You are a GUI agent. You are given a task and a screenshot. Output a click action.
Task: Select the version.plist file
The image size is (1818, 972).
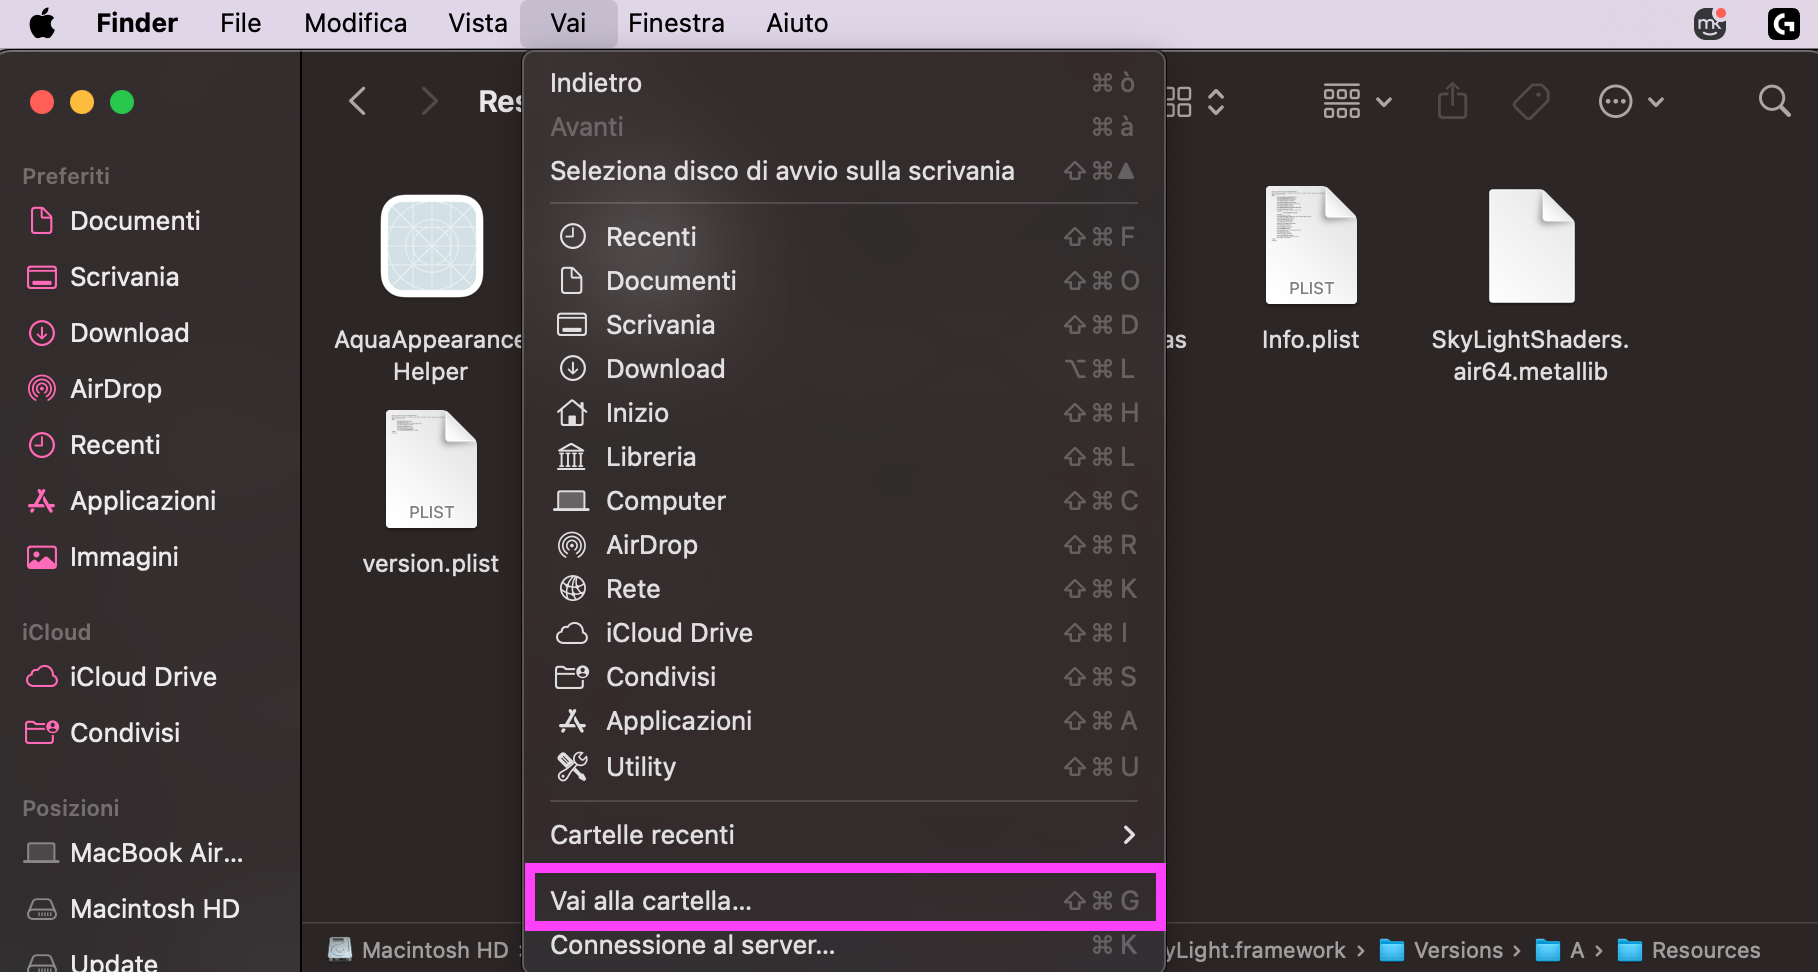[x=431, y=470]
